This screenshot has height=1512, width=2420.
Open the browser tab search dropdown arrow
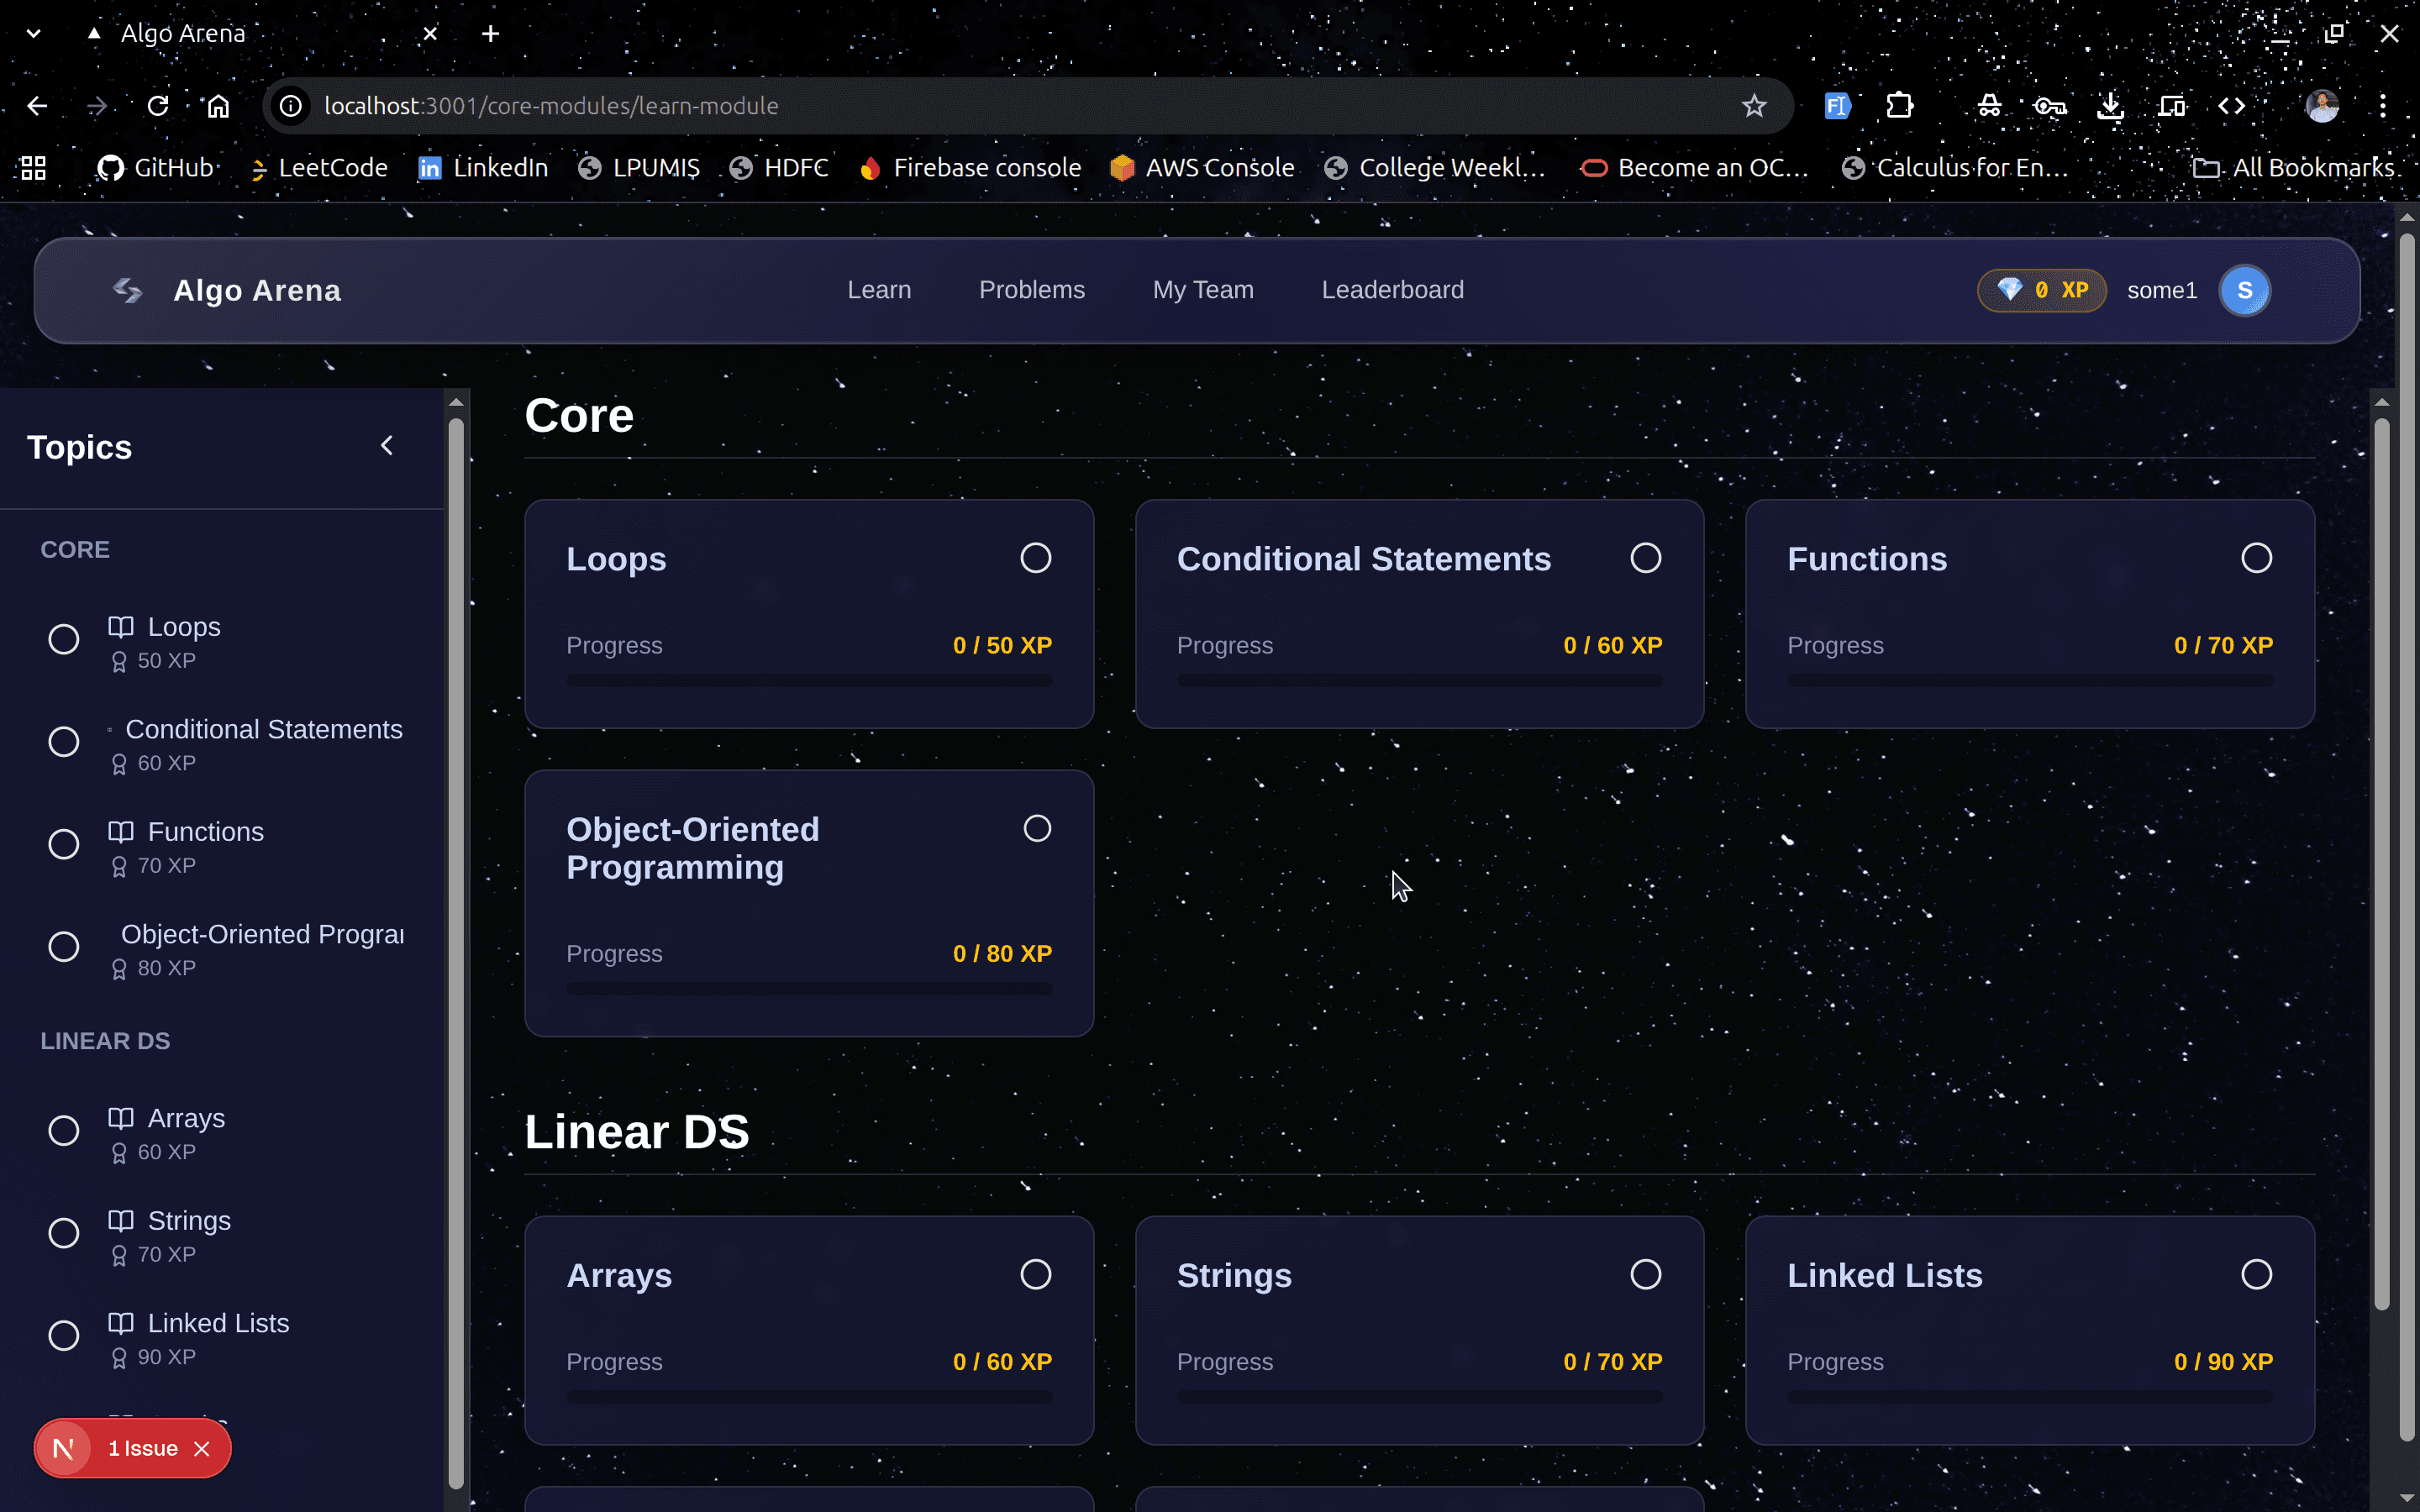pyautogui.click(x=33, y=33)
